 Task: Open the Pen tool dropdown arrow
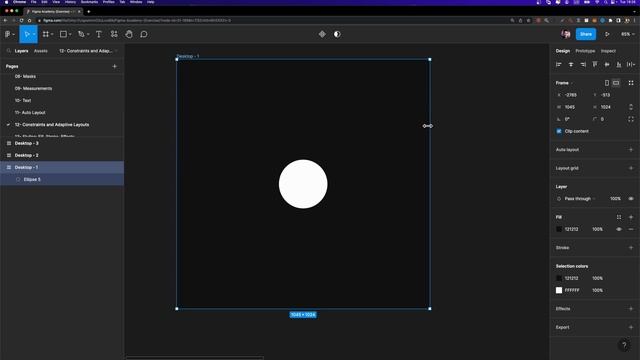coord(88,35)
